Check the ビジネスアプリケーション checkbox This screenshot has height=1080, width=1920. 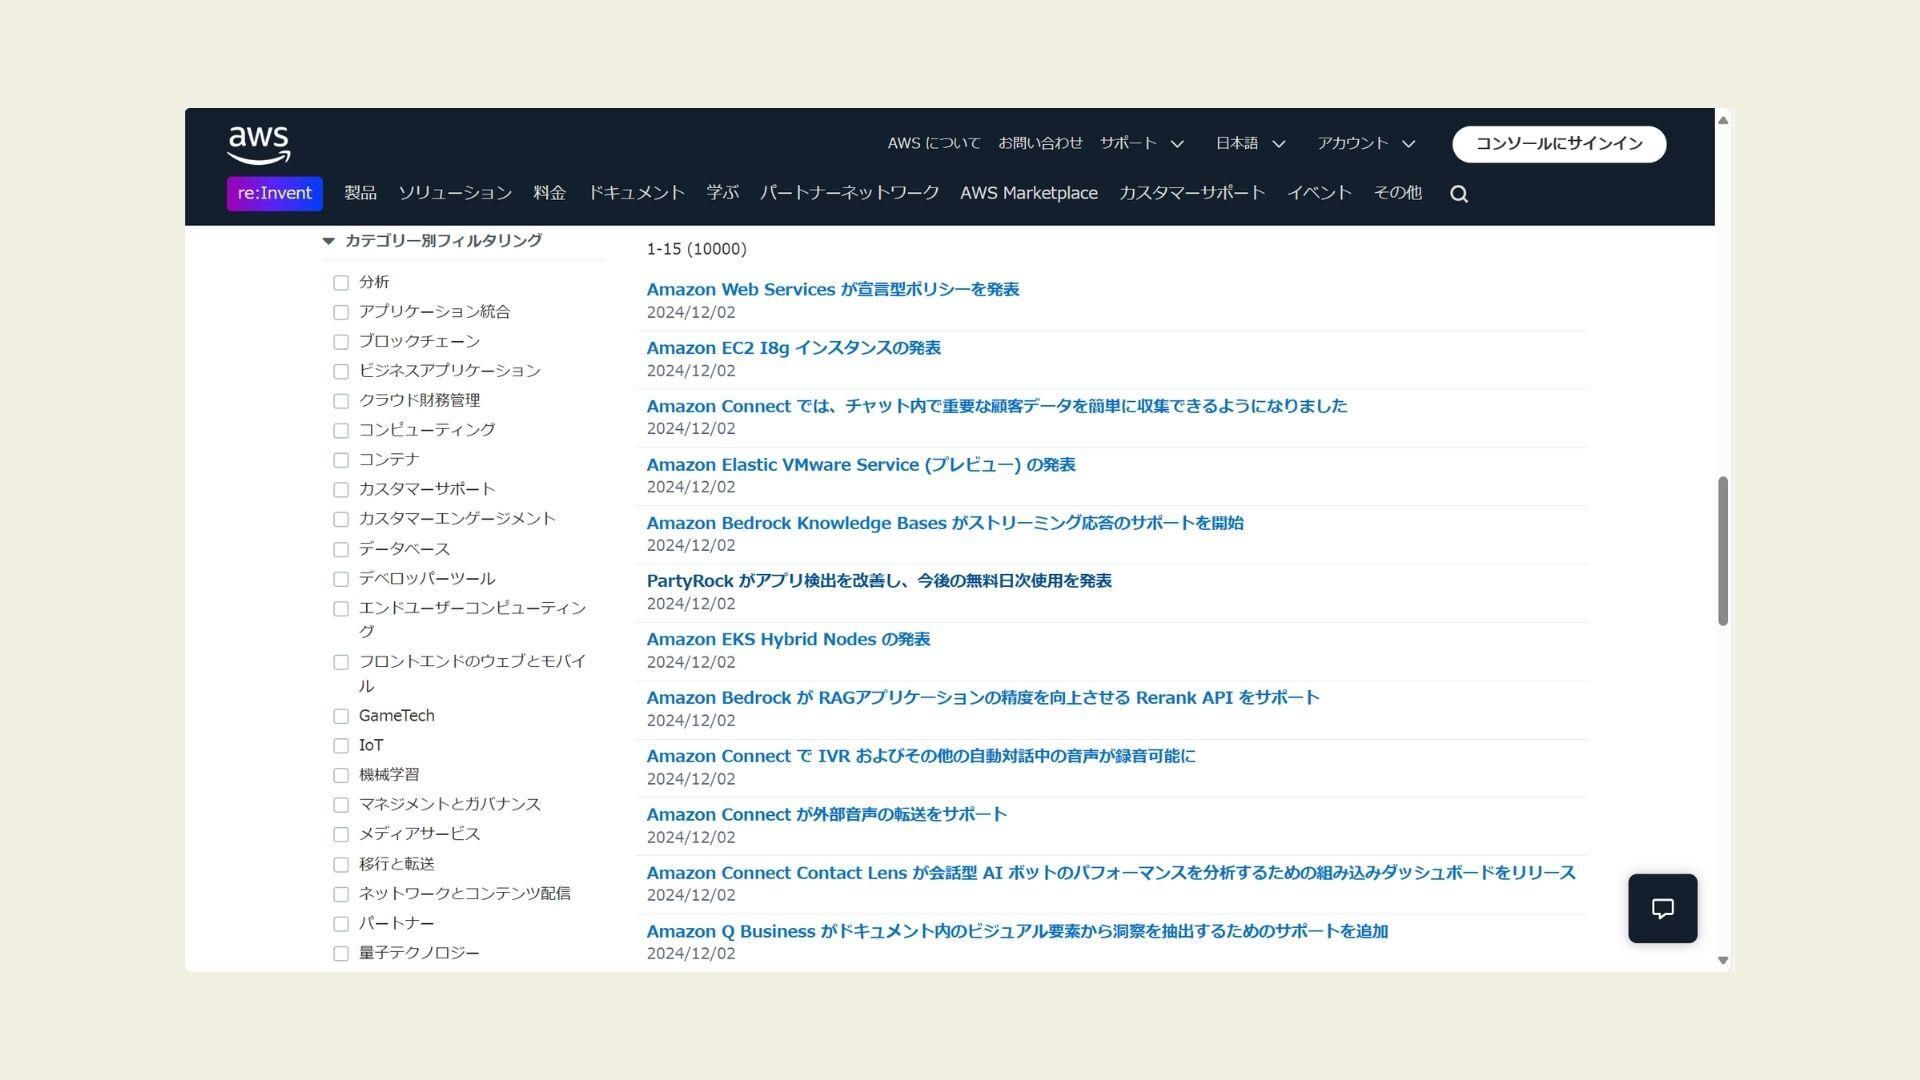click(341, 372)
